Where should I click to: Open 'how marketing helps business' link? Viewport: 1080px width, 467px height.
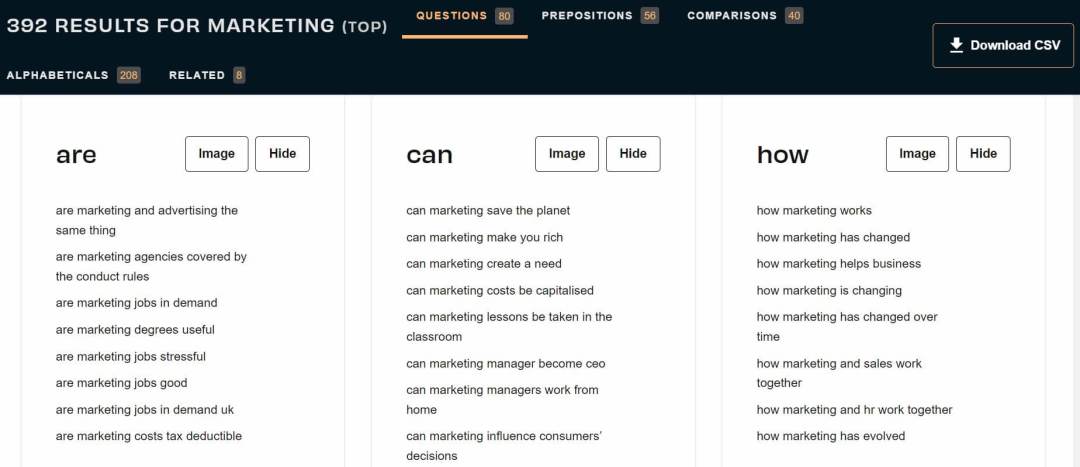(838, 264)
